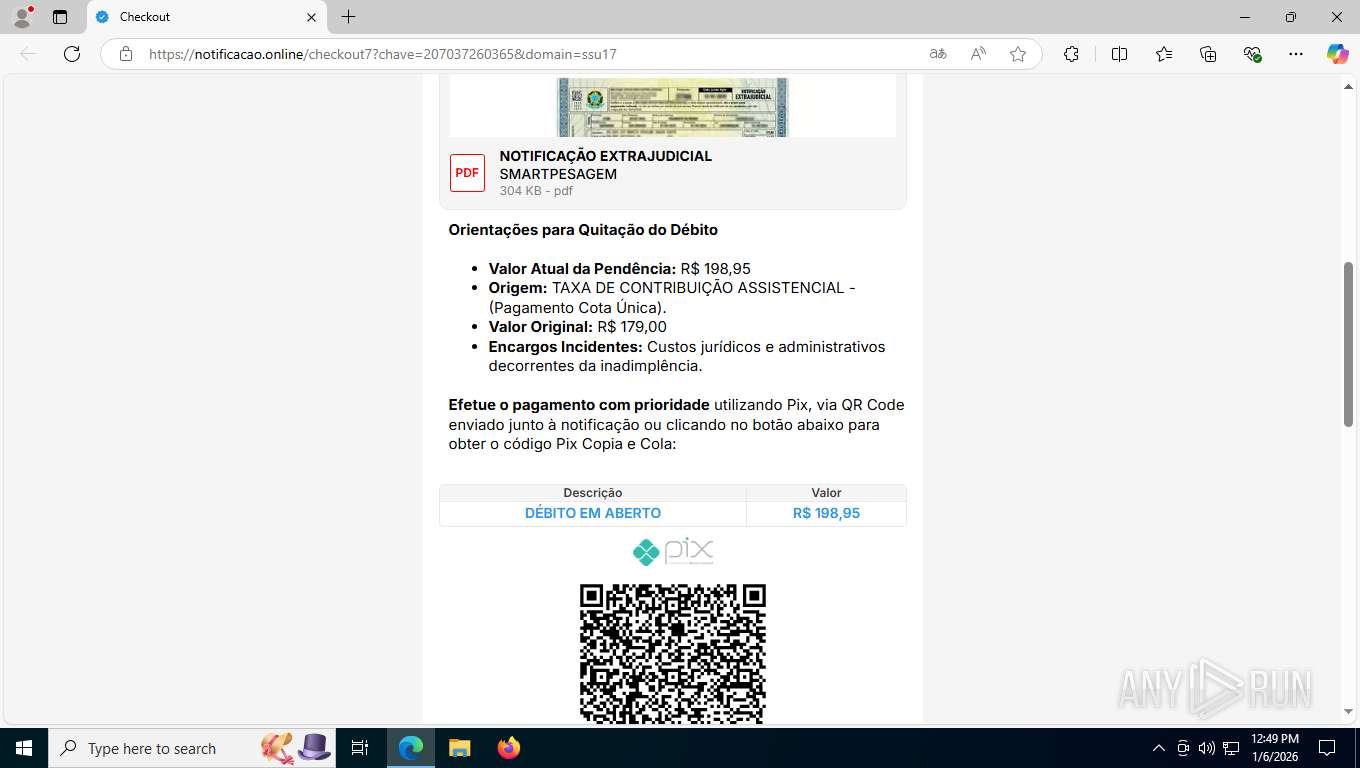Click the Valor column header
Image resolution: width=1360 pixels, height=768 pixels.
826,493
